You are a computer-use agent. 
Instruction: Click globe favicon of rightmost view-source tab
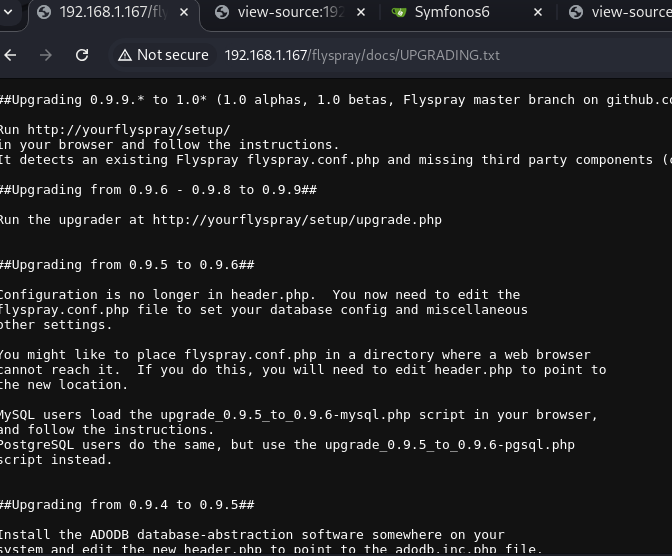tap(575, 13)
